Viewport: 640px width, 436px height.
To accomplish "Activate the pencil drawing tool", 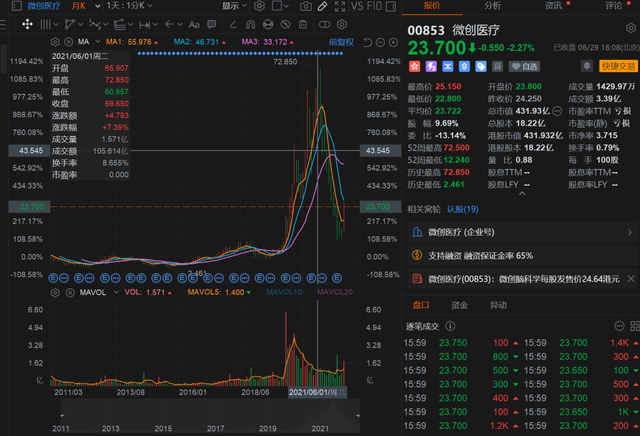I will 322,6.
